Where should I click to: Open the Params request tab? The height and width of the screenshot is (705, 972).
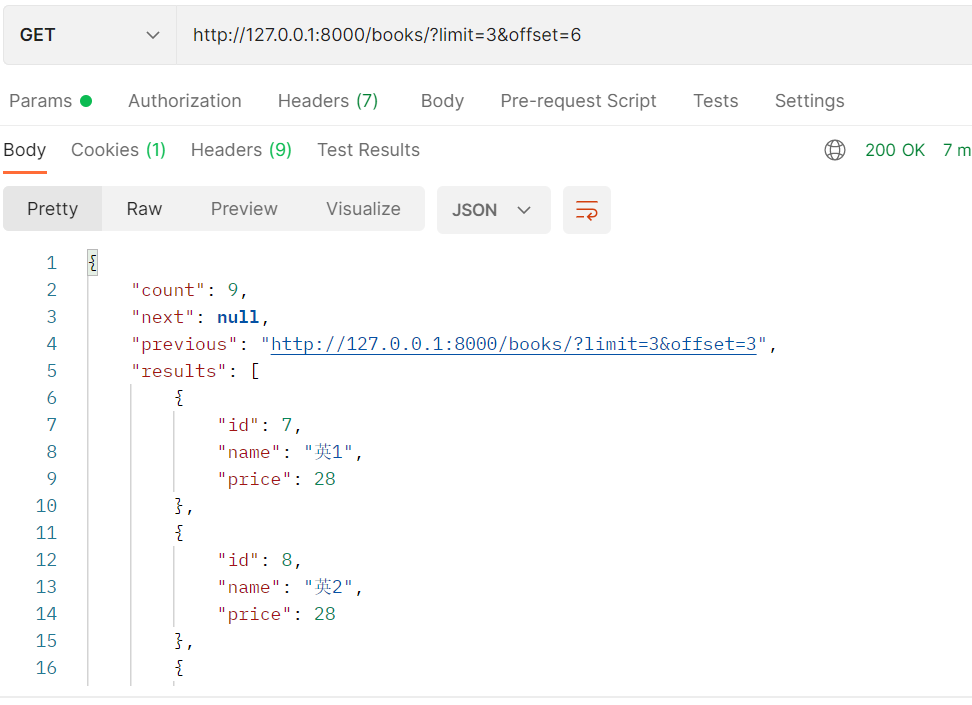[x=49, y=101]
